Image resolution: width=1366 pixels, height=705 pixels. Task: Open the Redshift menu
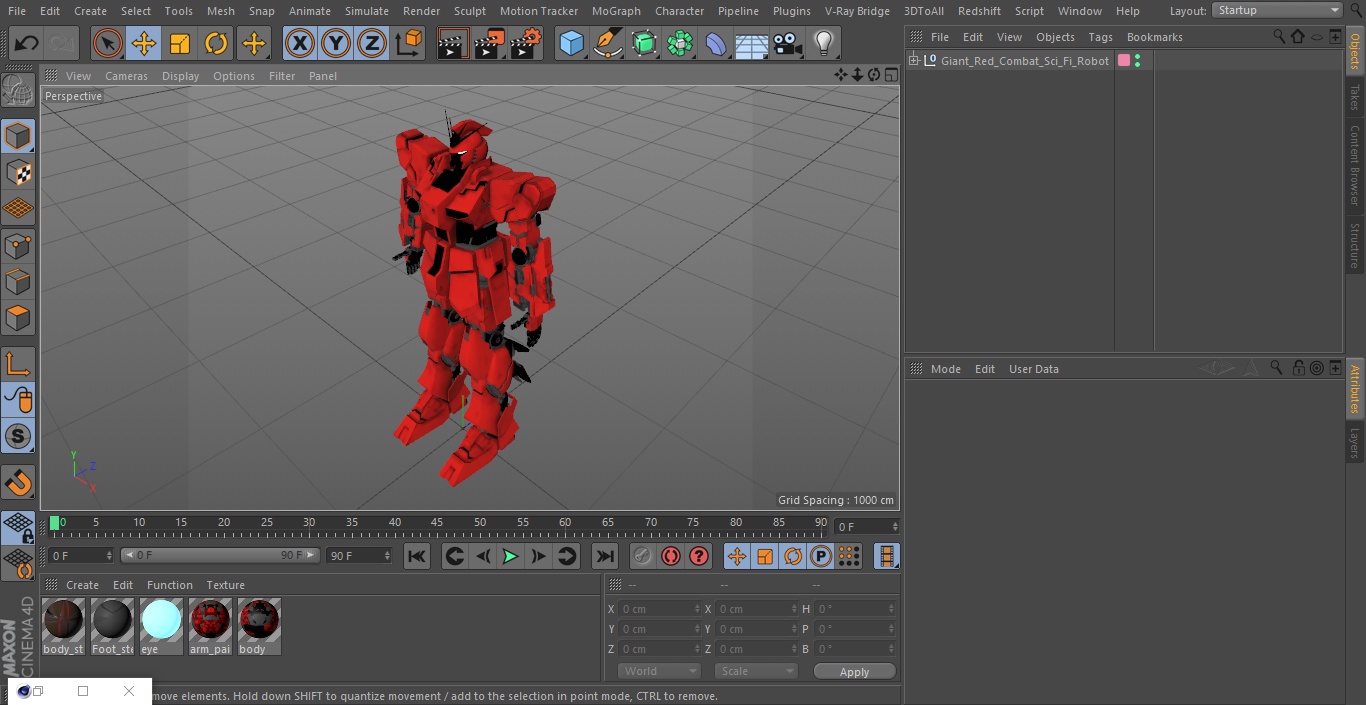tap(979, 11)
